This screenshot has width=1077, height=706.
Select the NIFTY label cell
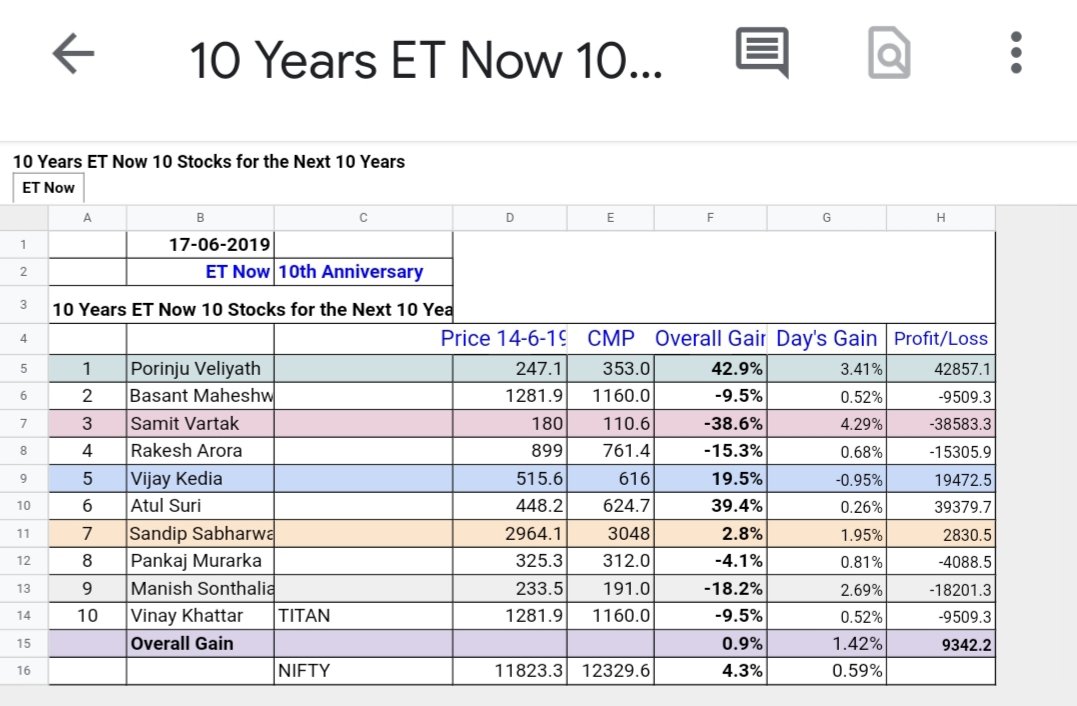point(363,671)
